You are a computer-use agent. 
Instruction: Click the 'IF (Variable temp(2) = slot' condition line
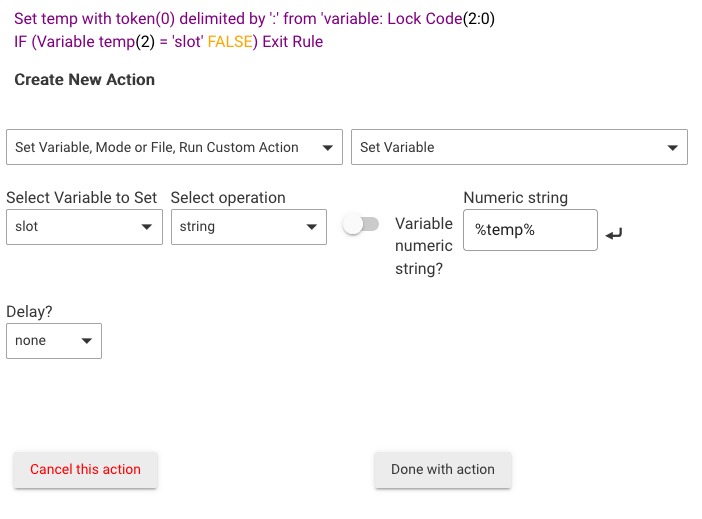click(169, 42)
